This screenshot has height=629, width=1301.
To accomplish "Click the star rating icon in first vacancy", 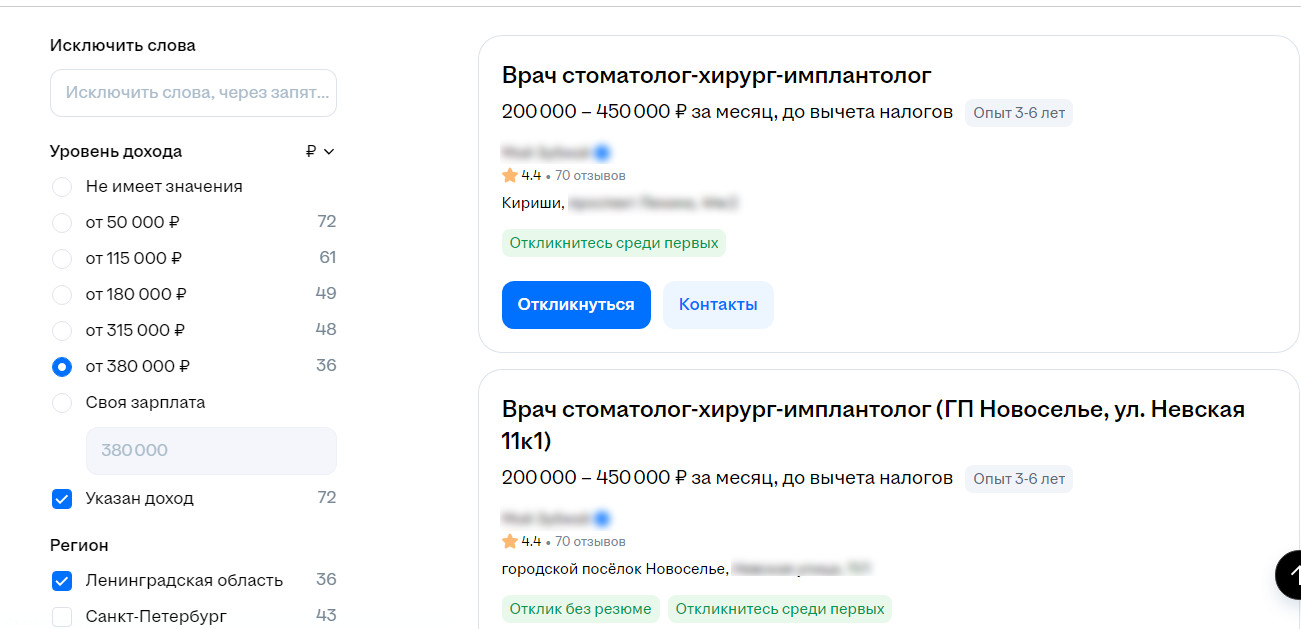I will [510, 175].
